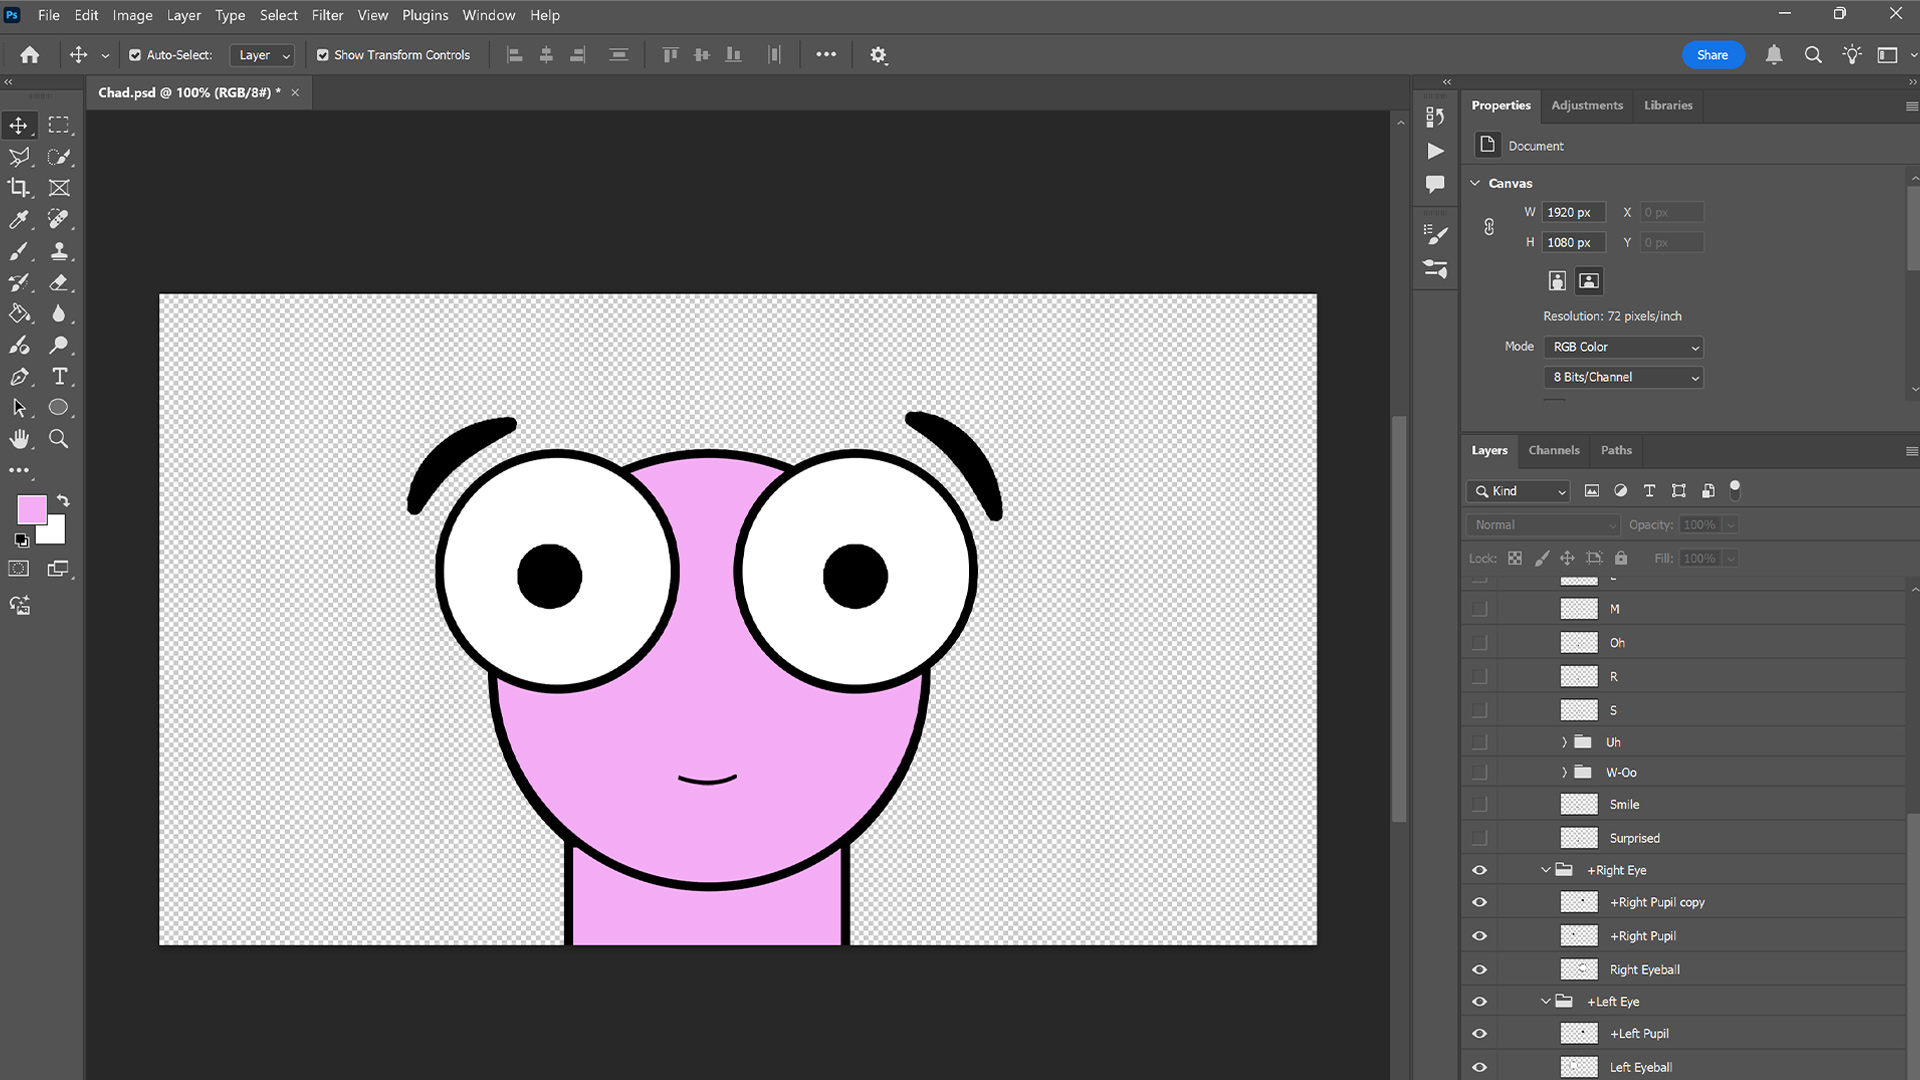Click the Home icon
Viewport: 1920px width, 1080px height.
(30, 55)
